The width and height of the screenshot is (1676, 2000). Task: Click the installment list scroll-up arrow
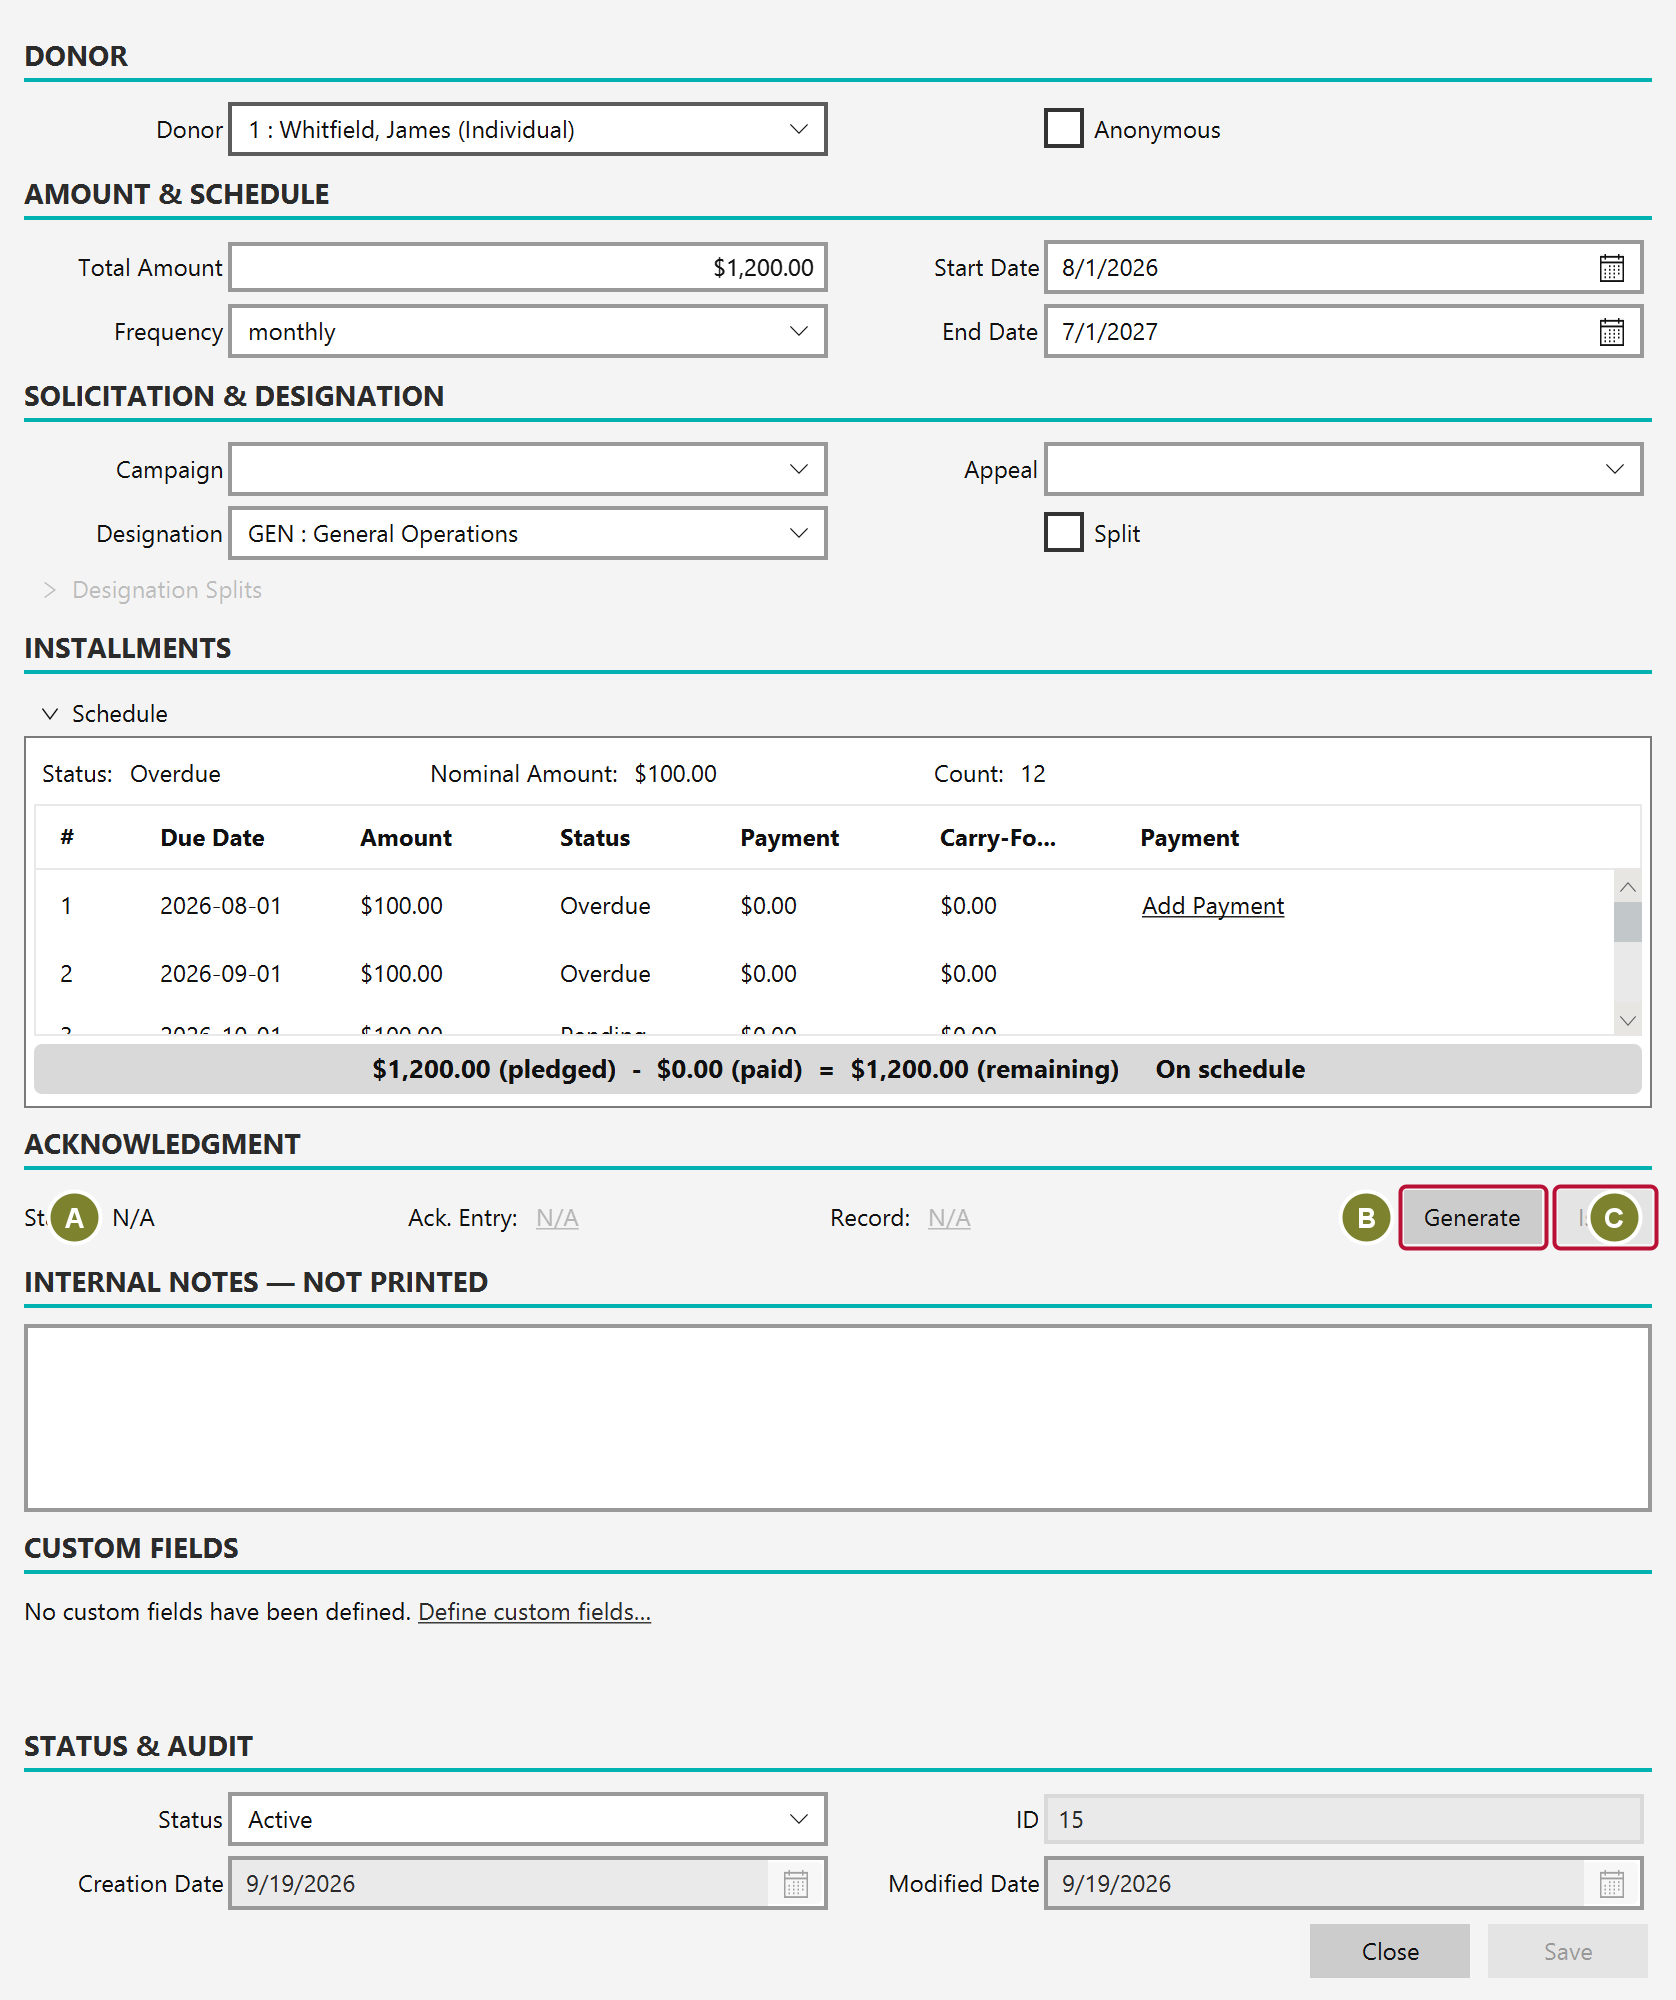[1628, 887]
